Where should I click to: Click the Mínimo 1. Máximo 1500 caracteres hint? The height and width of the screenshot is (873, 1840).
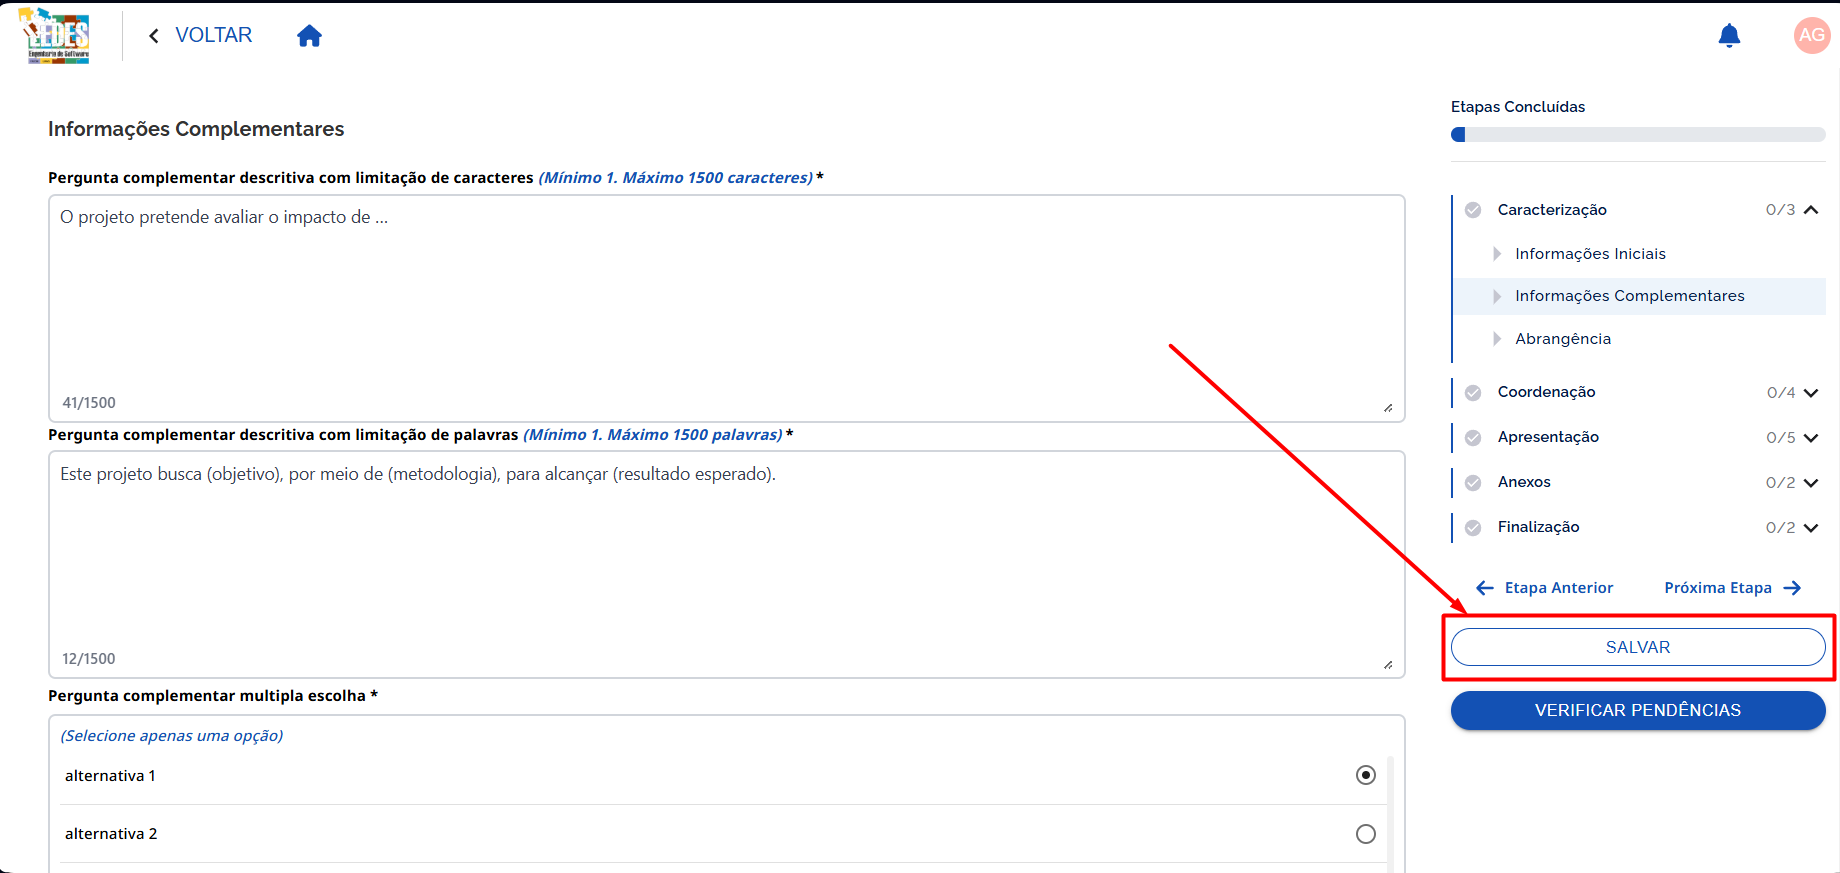pyautogui.click(x=676, y=178)
